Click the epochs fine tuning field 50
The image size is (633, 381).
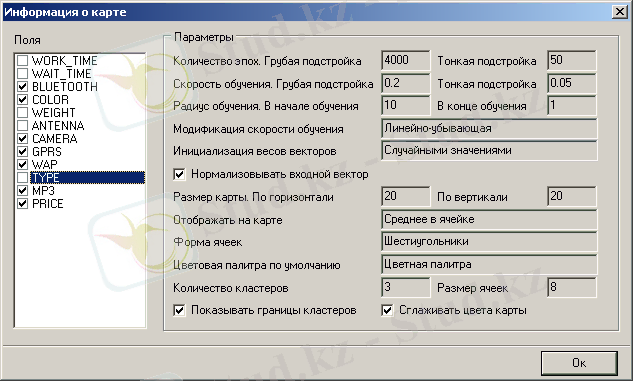click(x=572, y=61)
